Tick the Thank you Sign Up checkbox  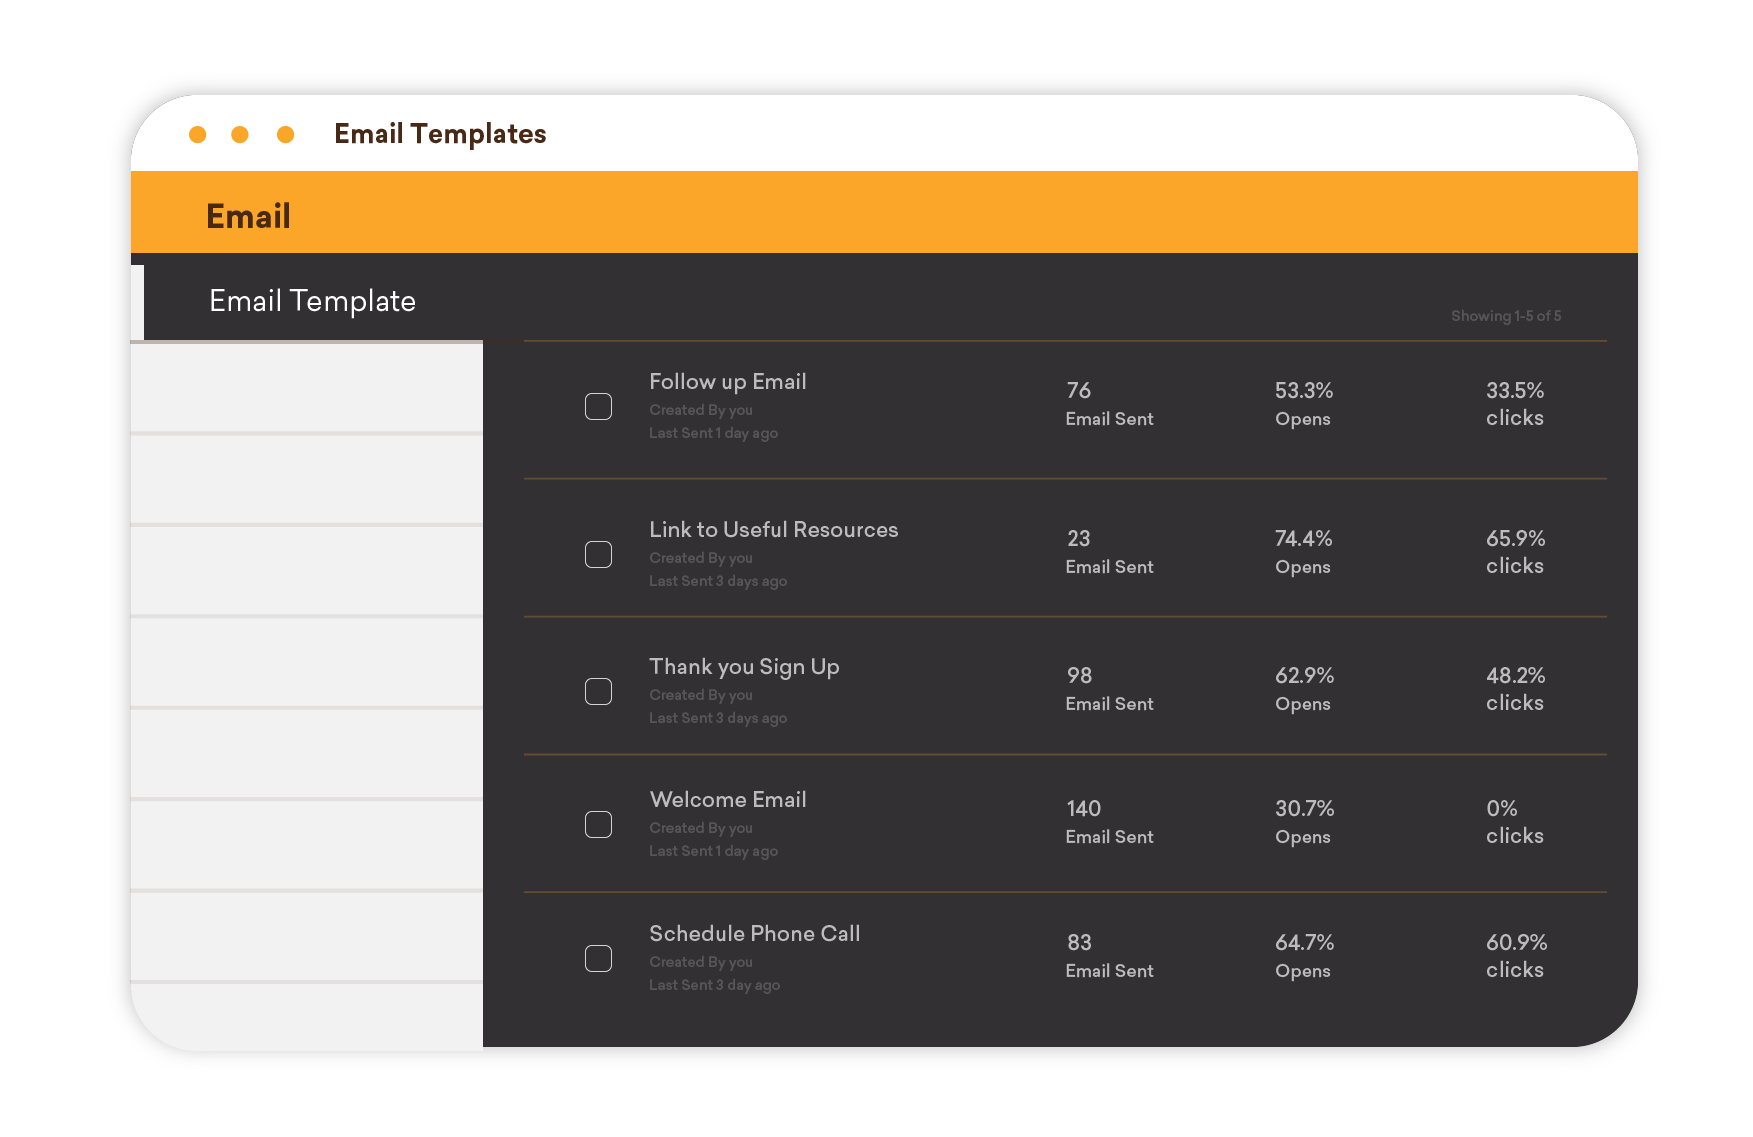[x=598, y=692]
